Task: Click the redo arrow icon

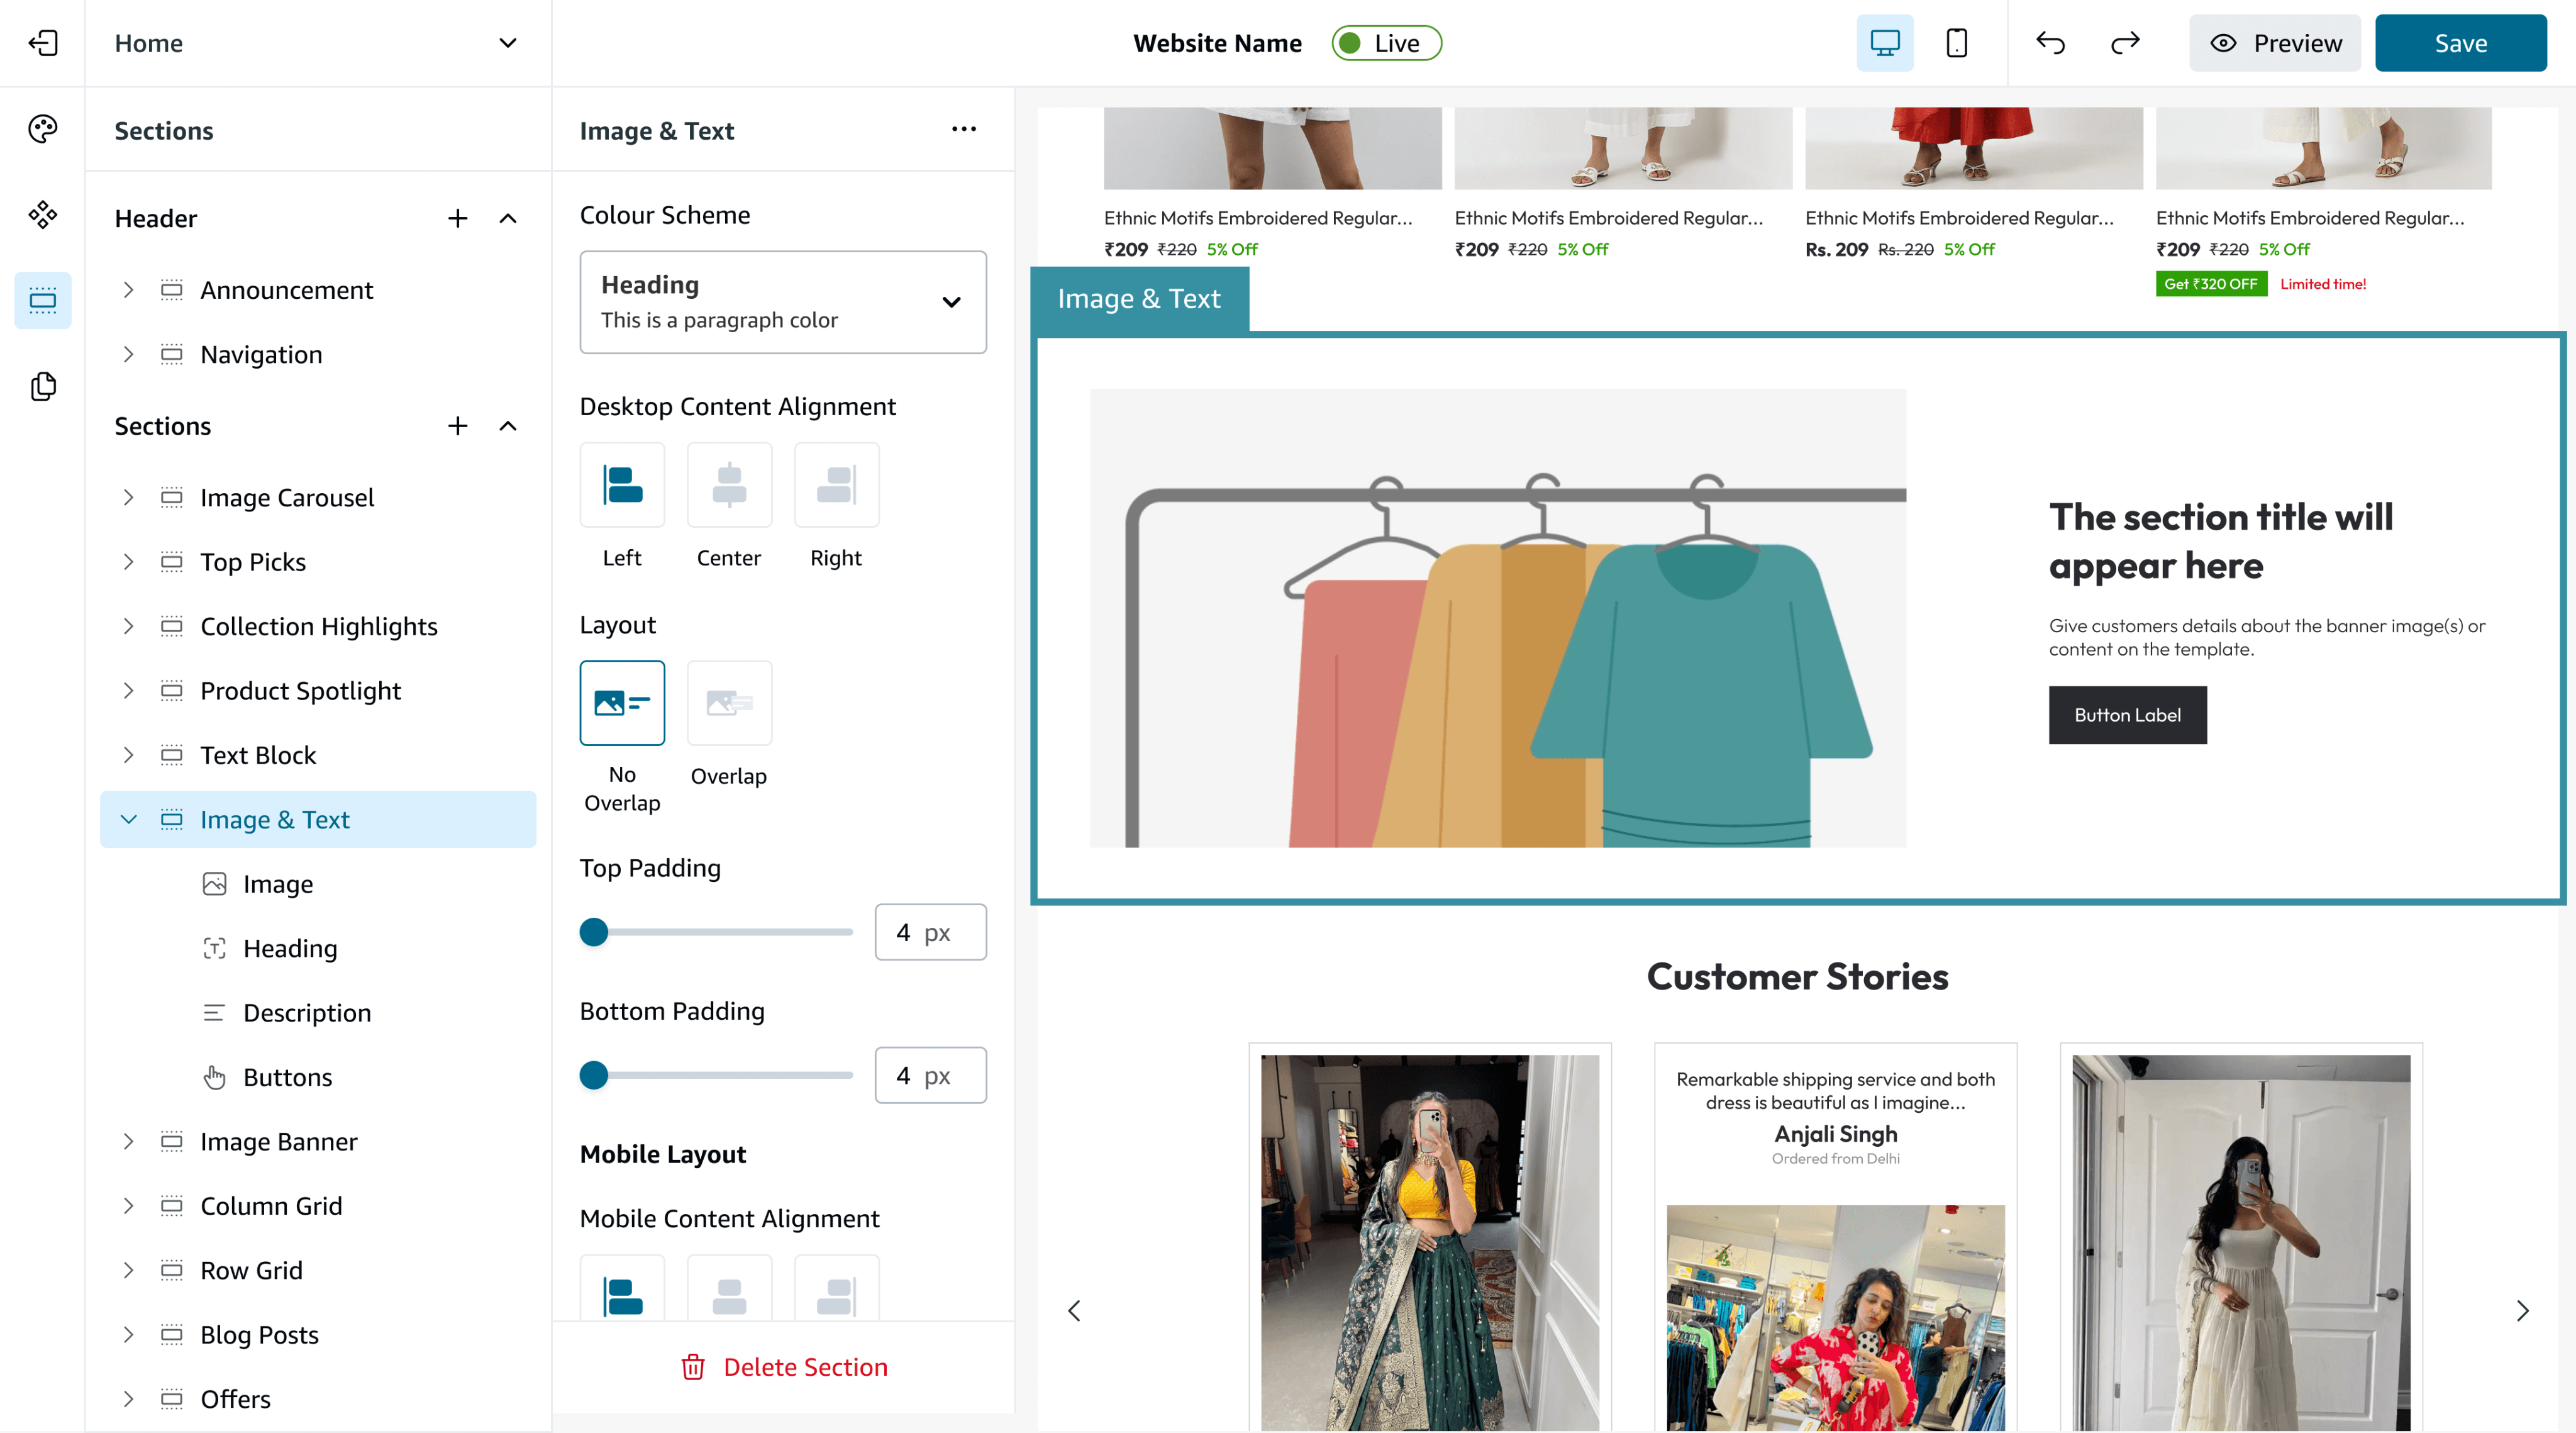Action: coord(2125,43)
